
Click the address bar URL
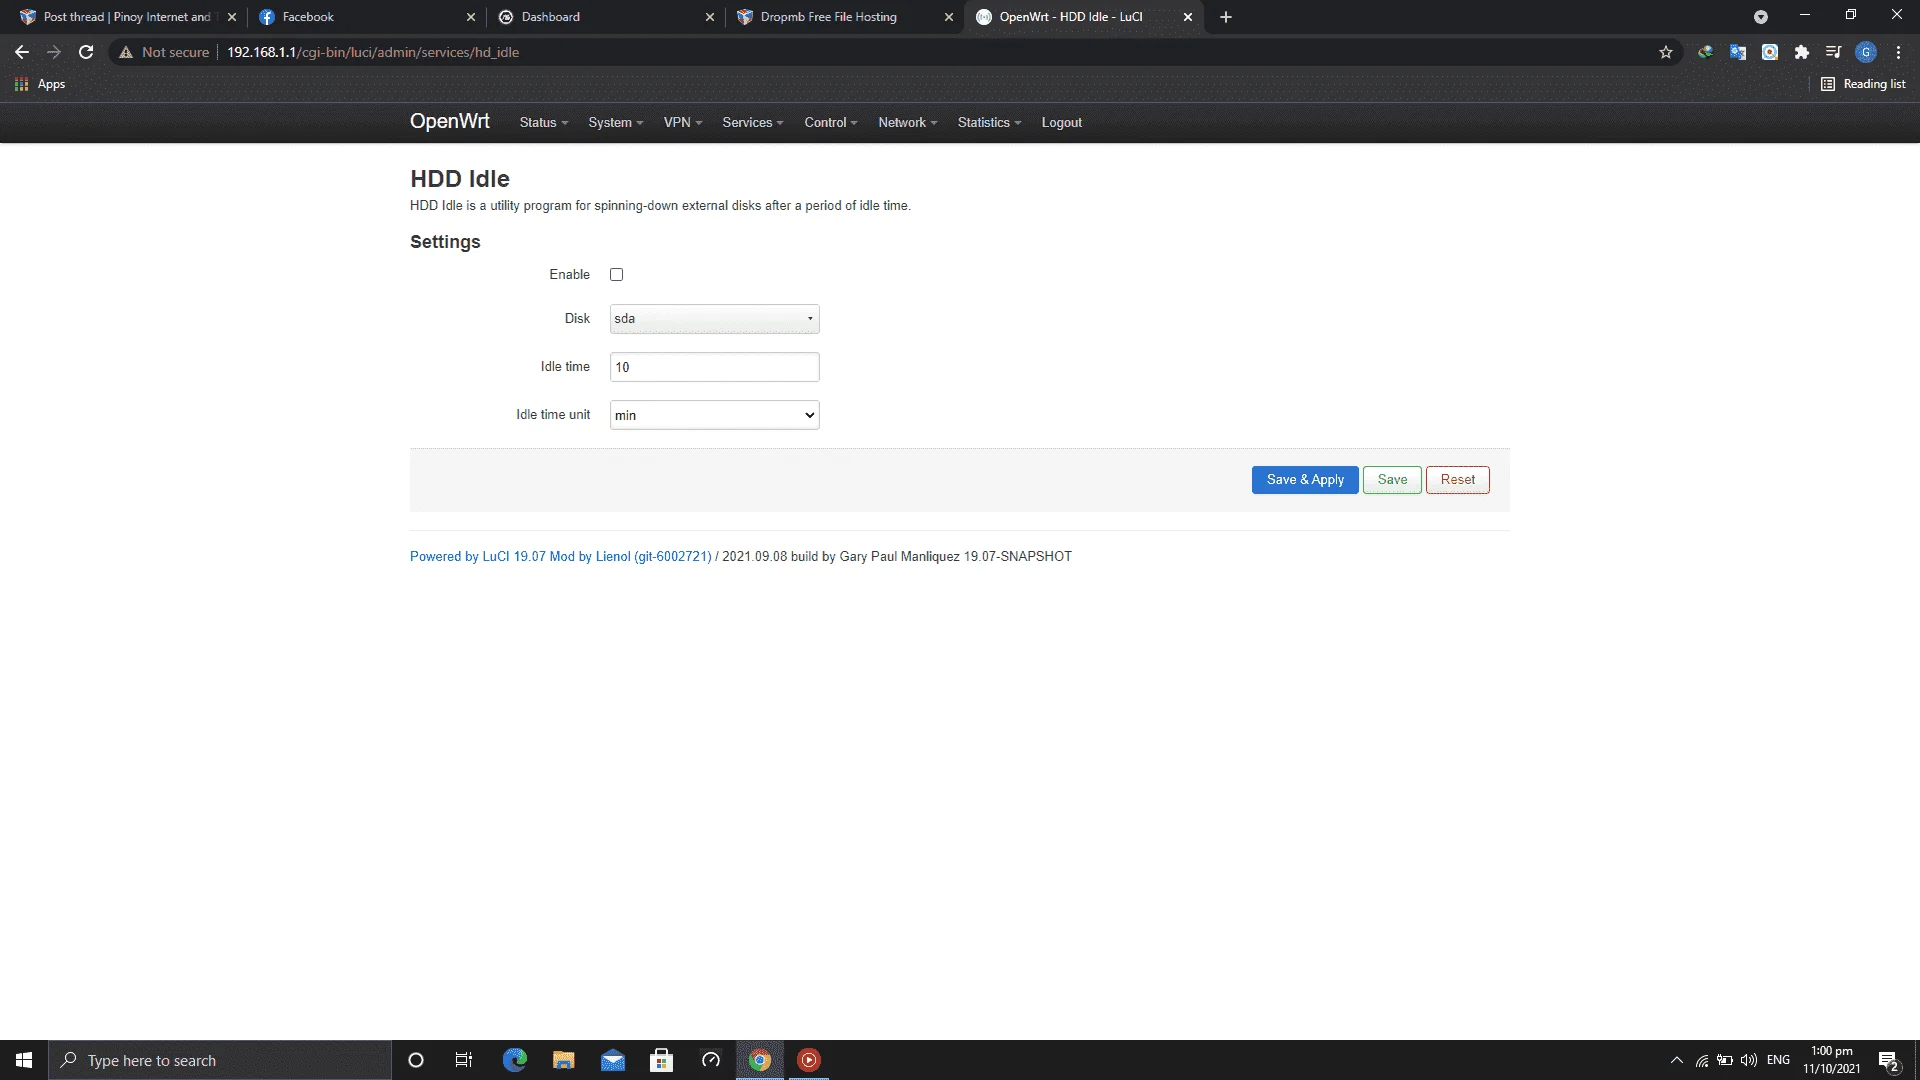[372, 52]
